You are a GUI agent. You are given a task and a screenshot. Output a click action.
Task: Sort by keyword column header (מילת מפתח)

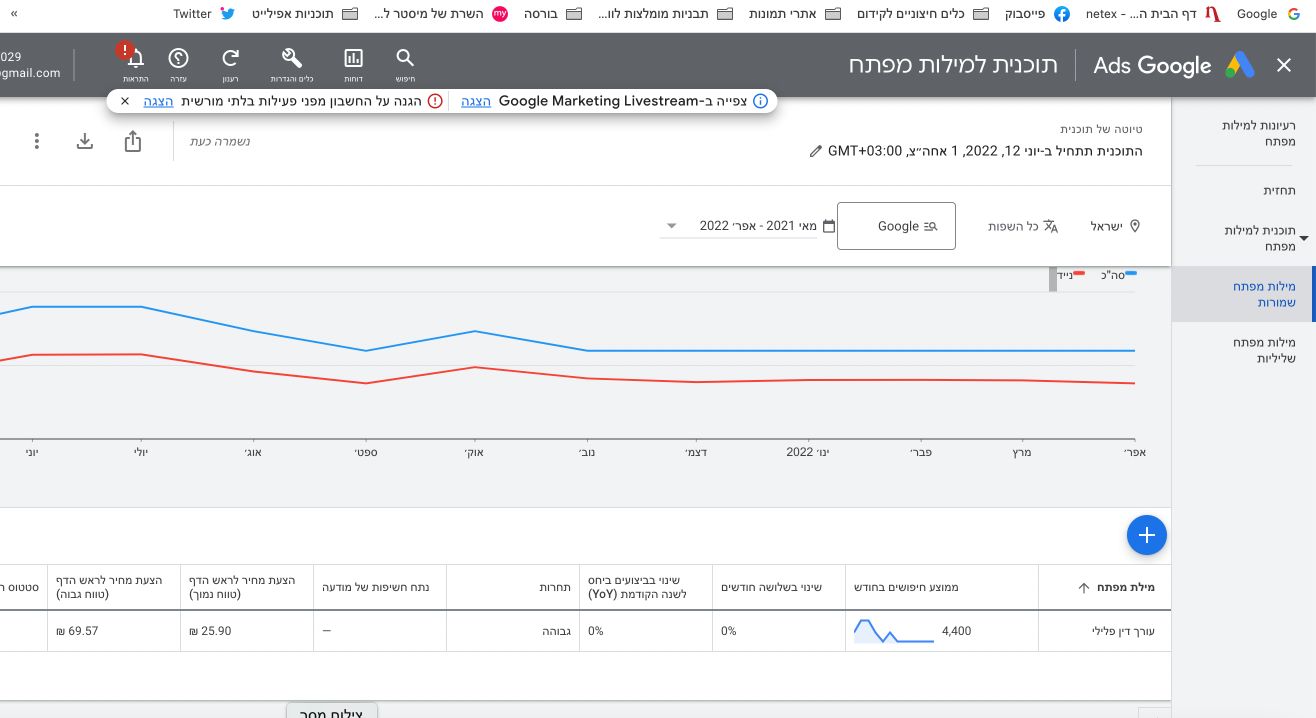tap(1124, 587)
